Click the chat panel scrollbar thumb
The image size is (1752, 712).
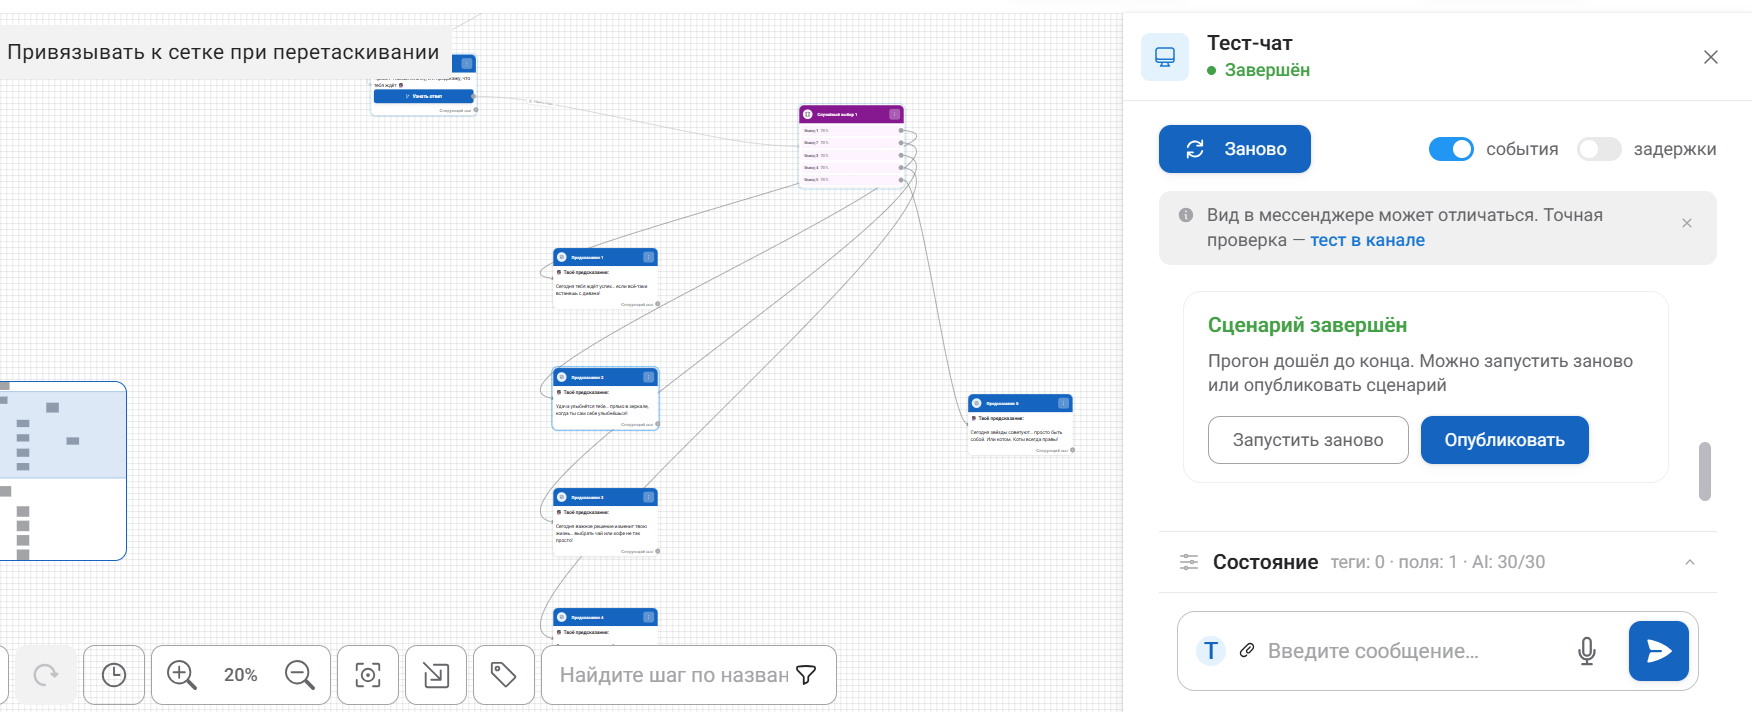coord(1705,471)
